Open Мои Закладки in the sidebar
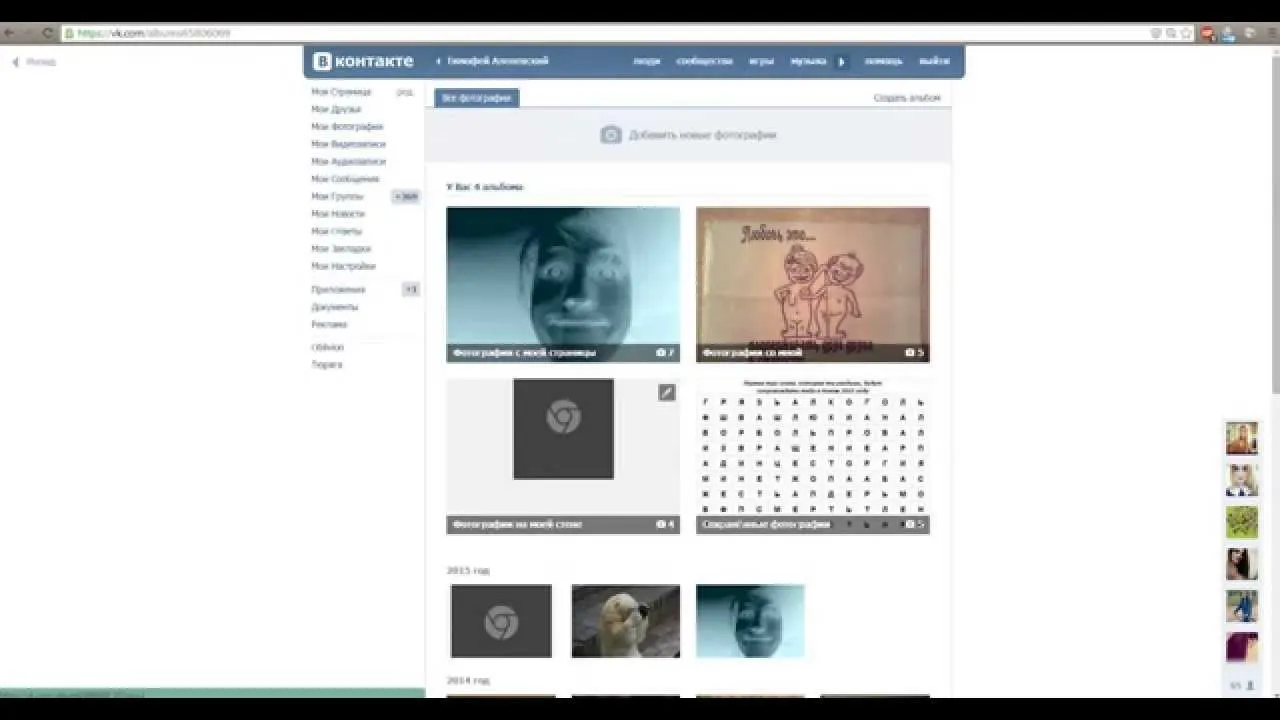Image resolution: width=1280 pixels, height=720 pixels. click(341, 248)
